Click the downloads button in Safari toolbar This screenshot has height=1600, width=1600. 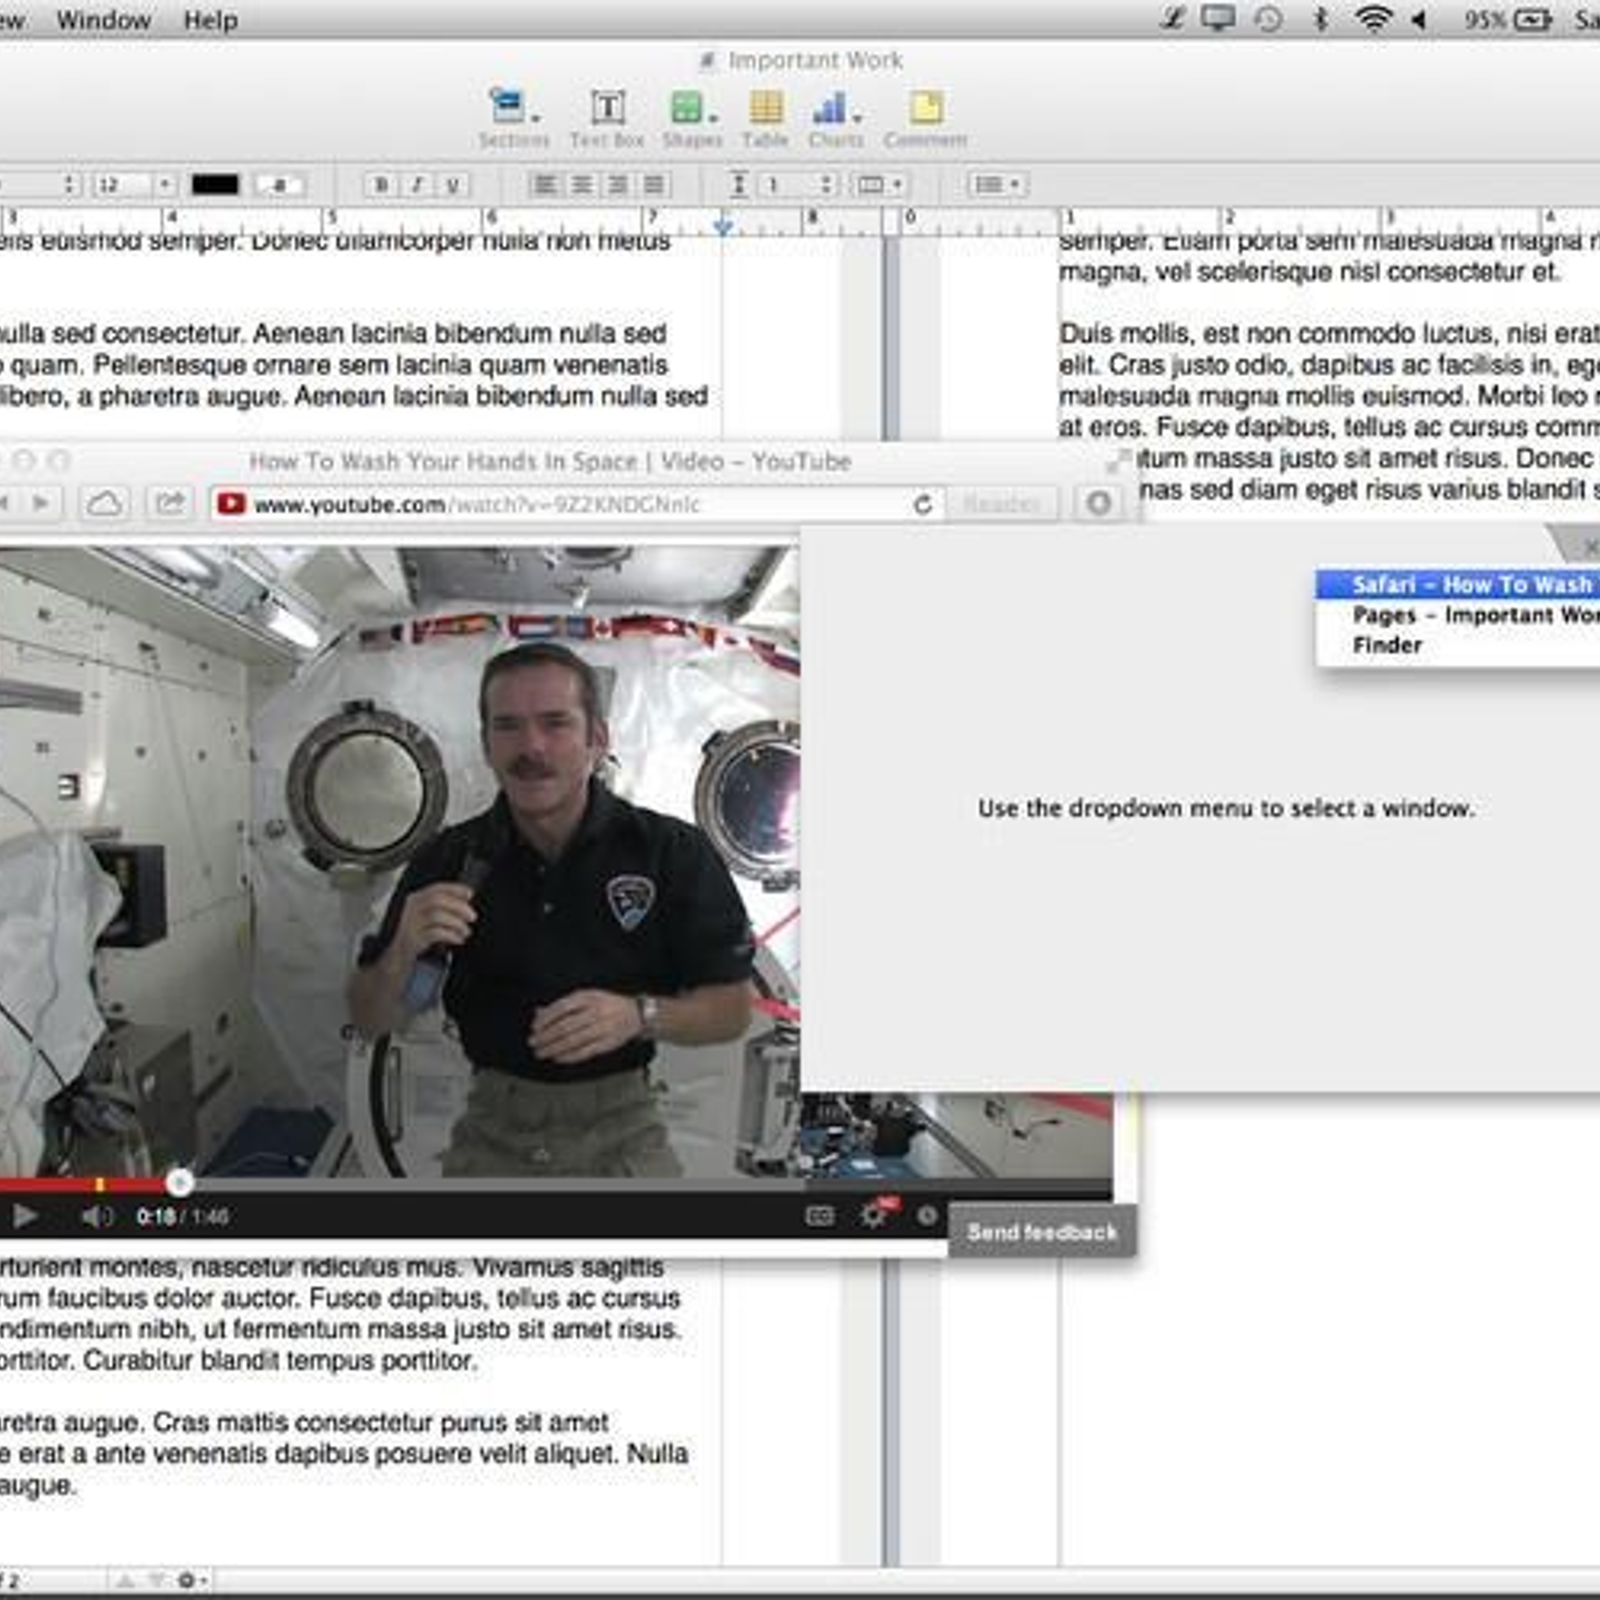tap(1098, 503)
